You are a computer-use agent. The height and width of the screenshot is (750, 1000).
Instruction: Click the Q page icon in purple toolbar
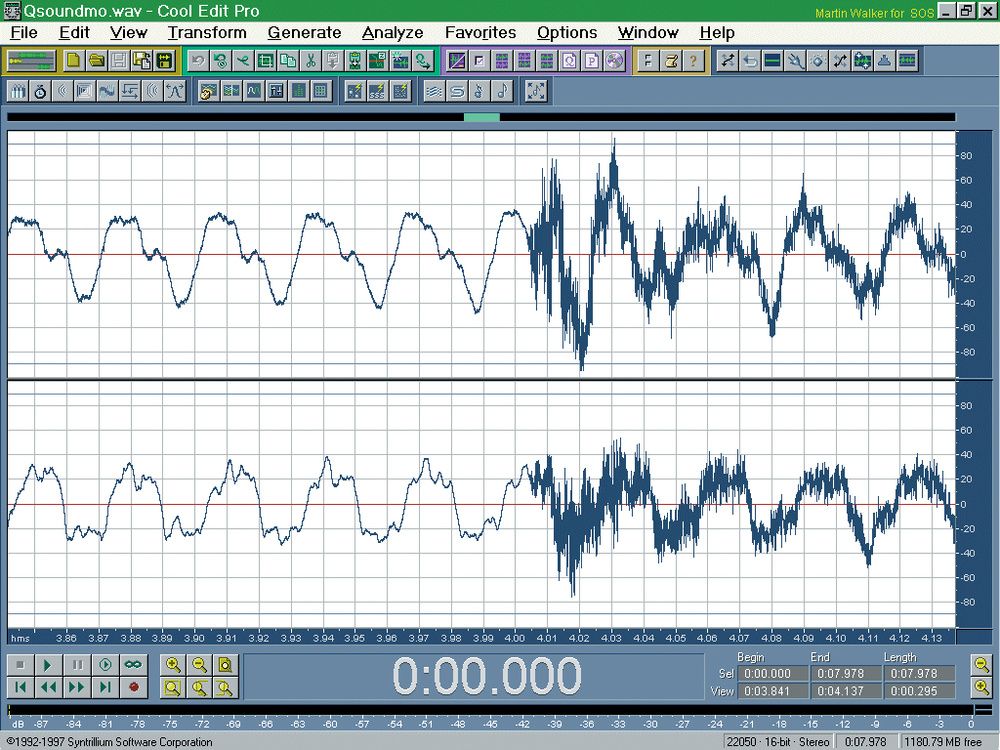pyautogui.click(x=570, y=61)
